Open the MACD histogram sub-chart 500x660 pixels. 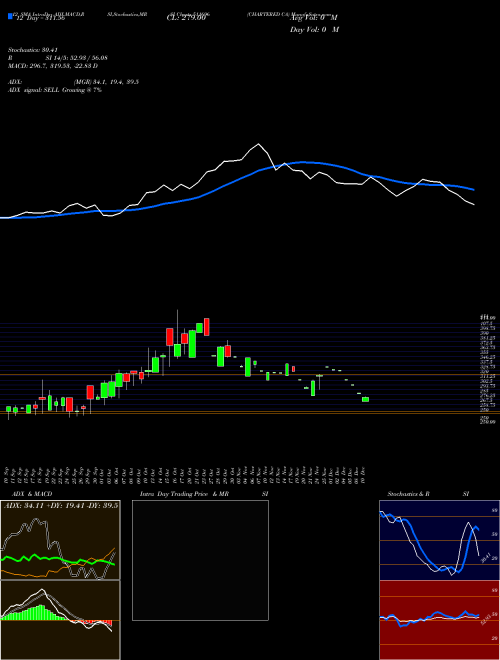click(x=60, y=620)
